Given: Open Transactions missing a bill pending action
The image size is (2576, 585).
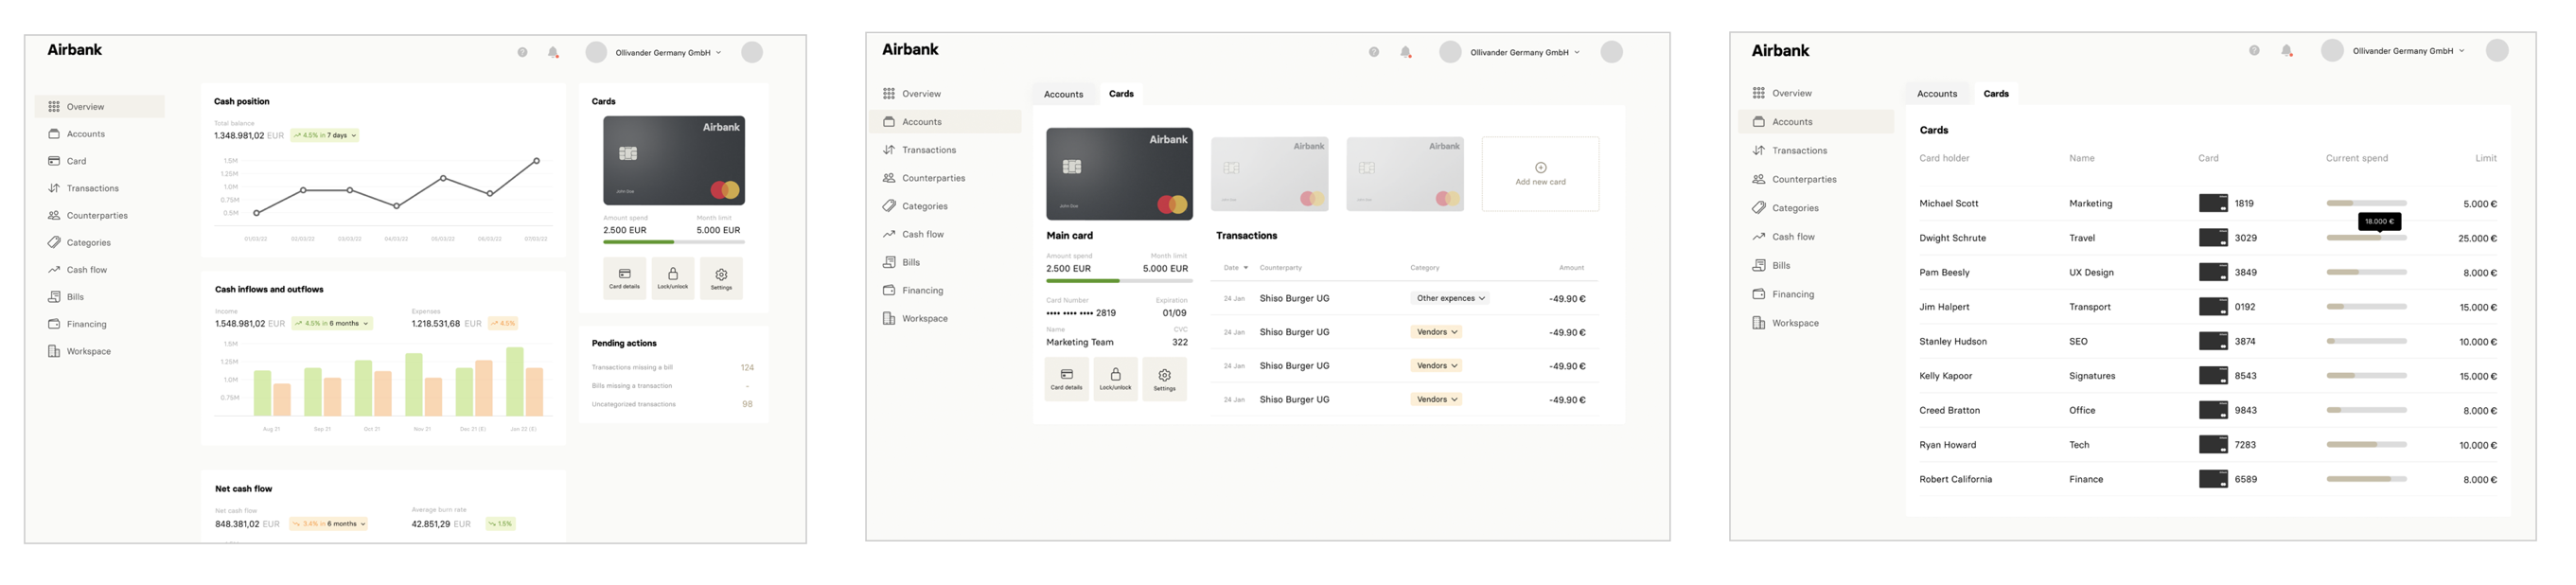Looking at the screenshot, I should (x=672, y=368).
